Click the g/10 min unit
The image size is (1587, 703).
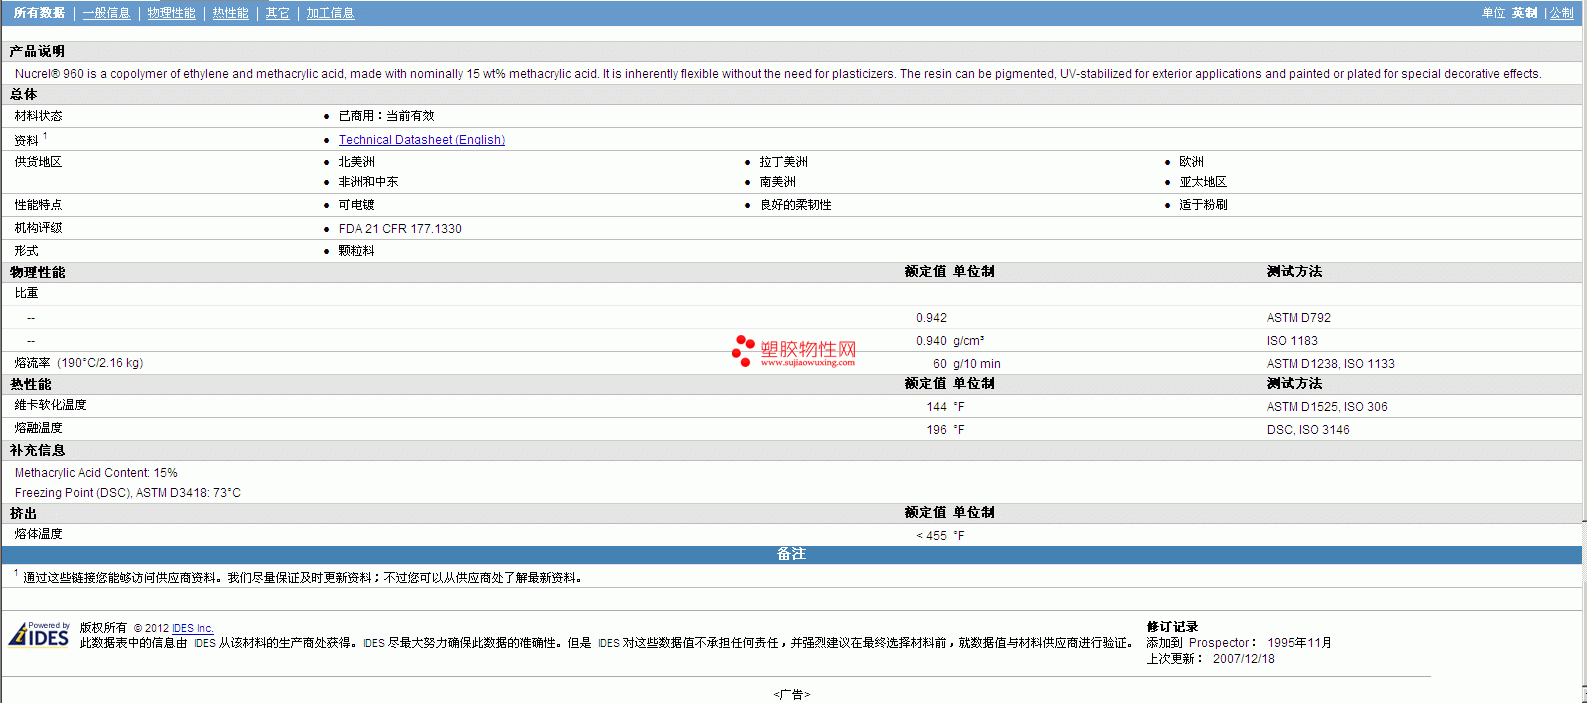(977, 364)
